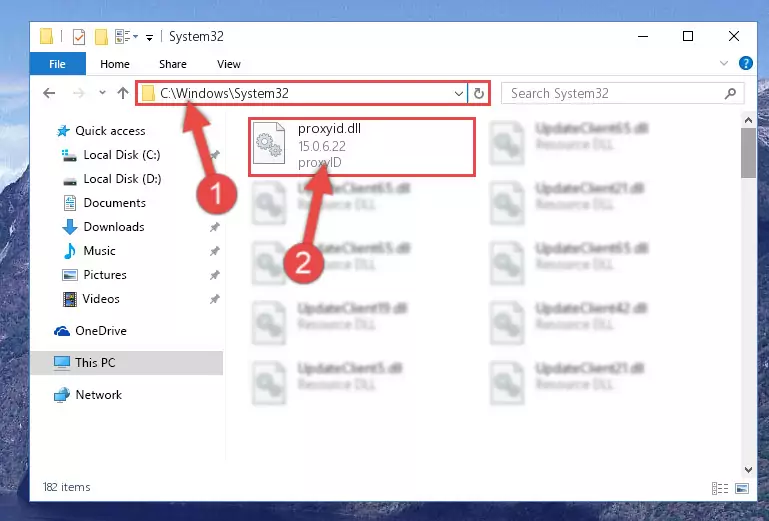The image size is (769, 521).
Task: Click the C:\Windows\System32 address bar
Action: point(302,93)
